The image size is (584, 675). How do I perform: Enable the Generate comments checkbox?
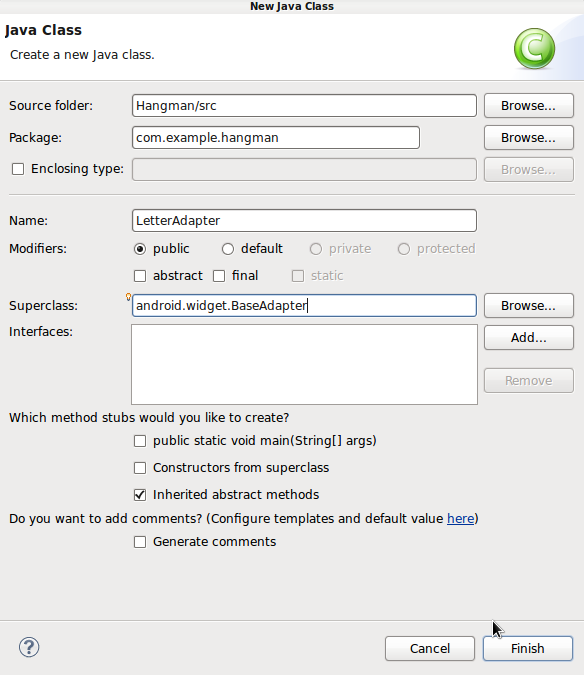click(x=140, y=542)
